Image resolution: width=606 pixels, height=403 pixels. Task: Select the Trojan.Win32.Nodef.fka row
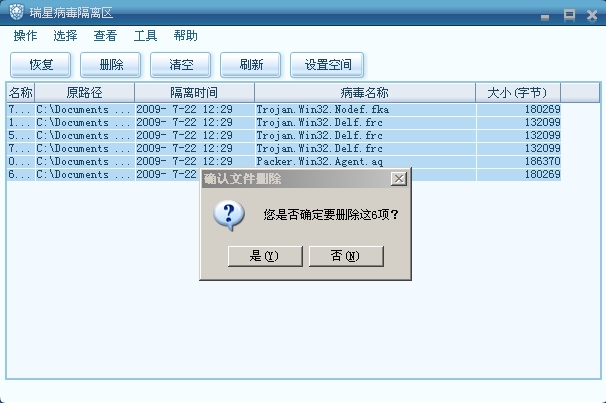tap(284, 109)
